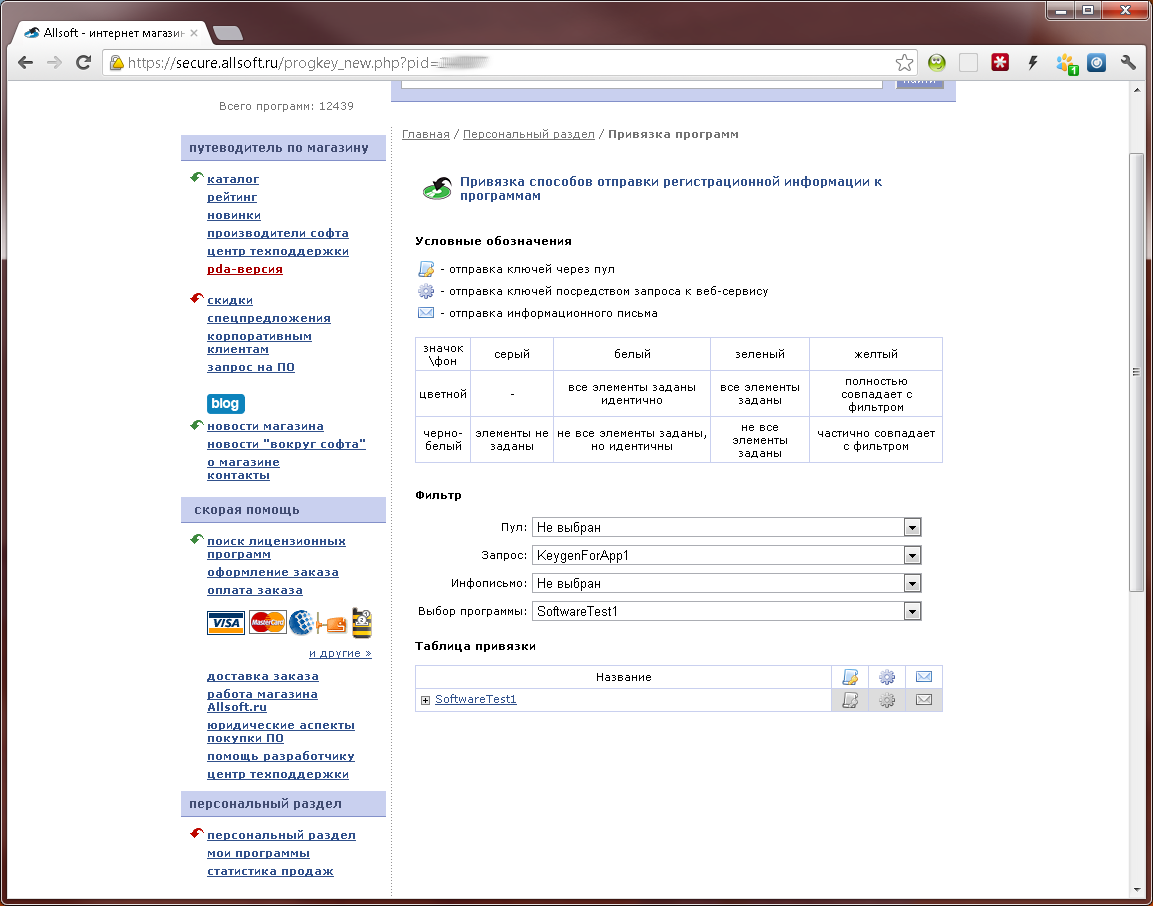The image size is (1153, 906).
Task: Click the Название column header
Action: pos(624,677)
